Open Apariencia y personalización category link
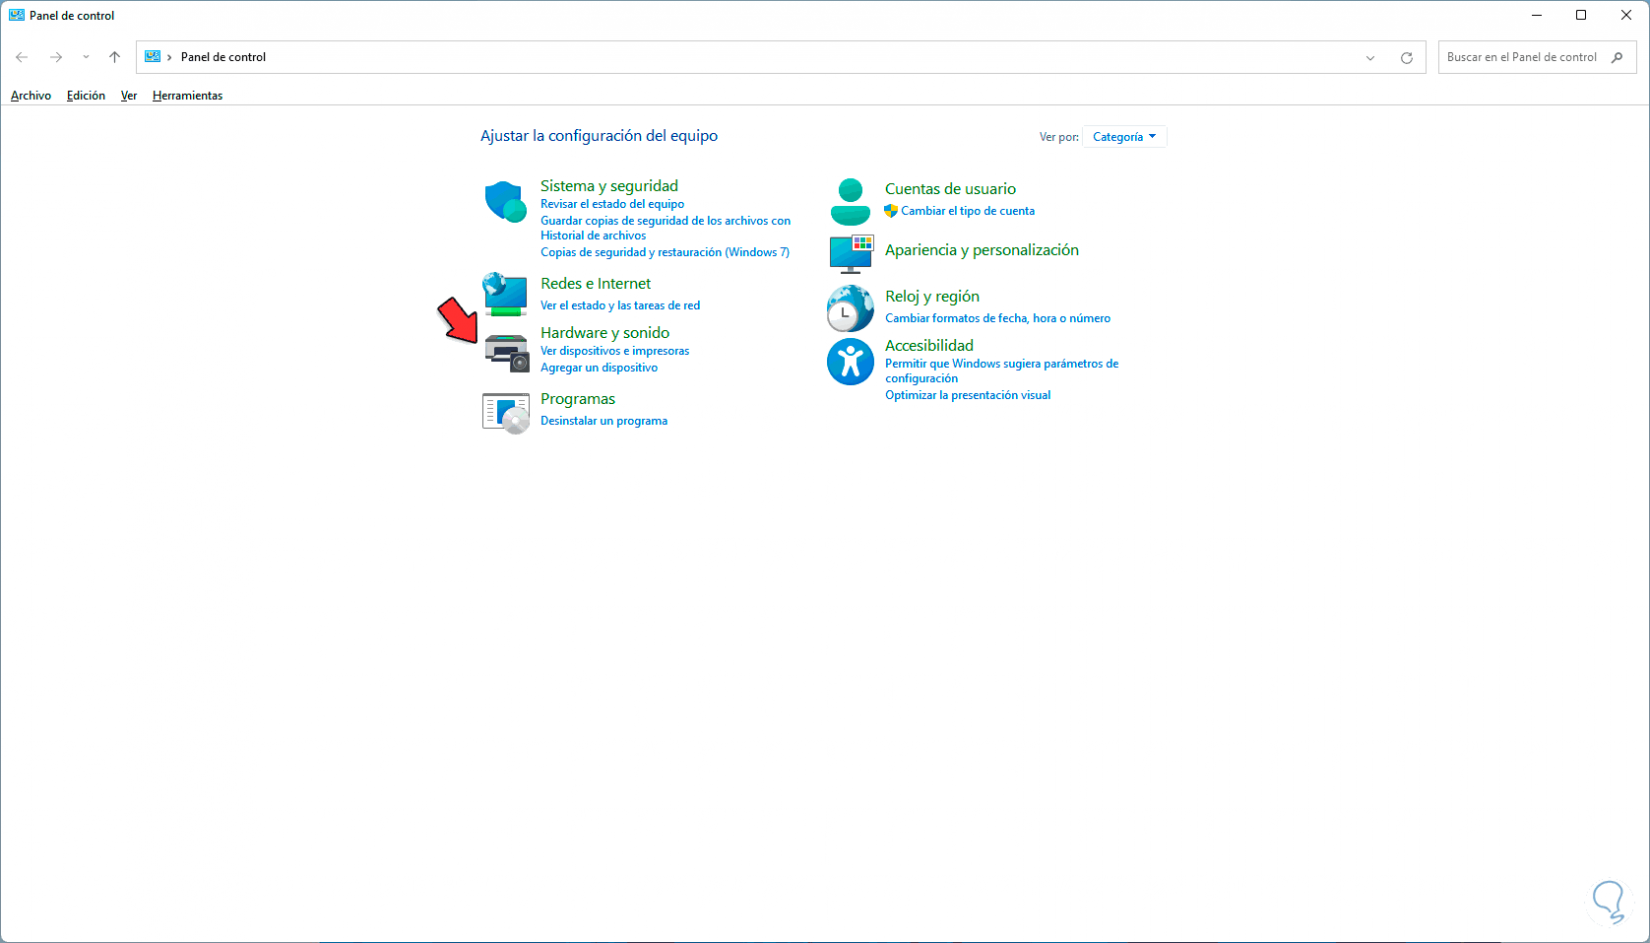 click(x=982, y=250)
